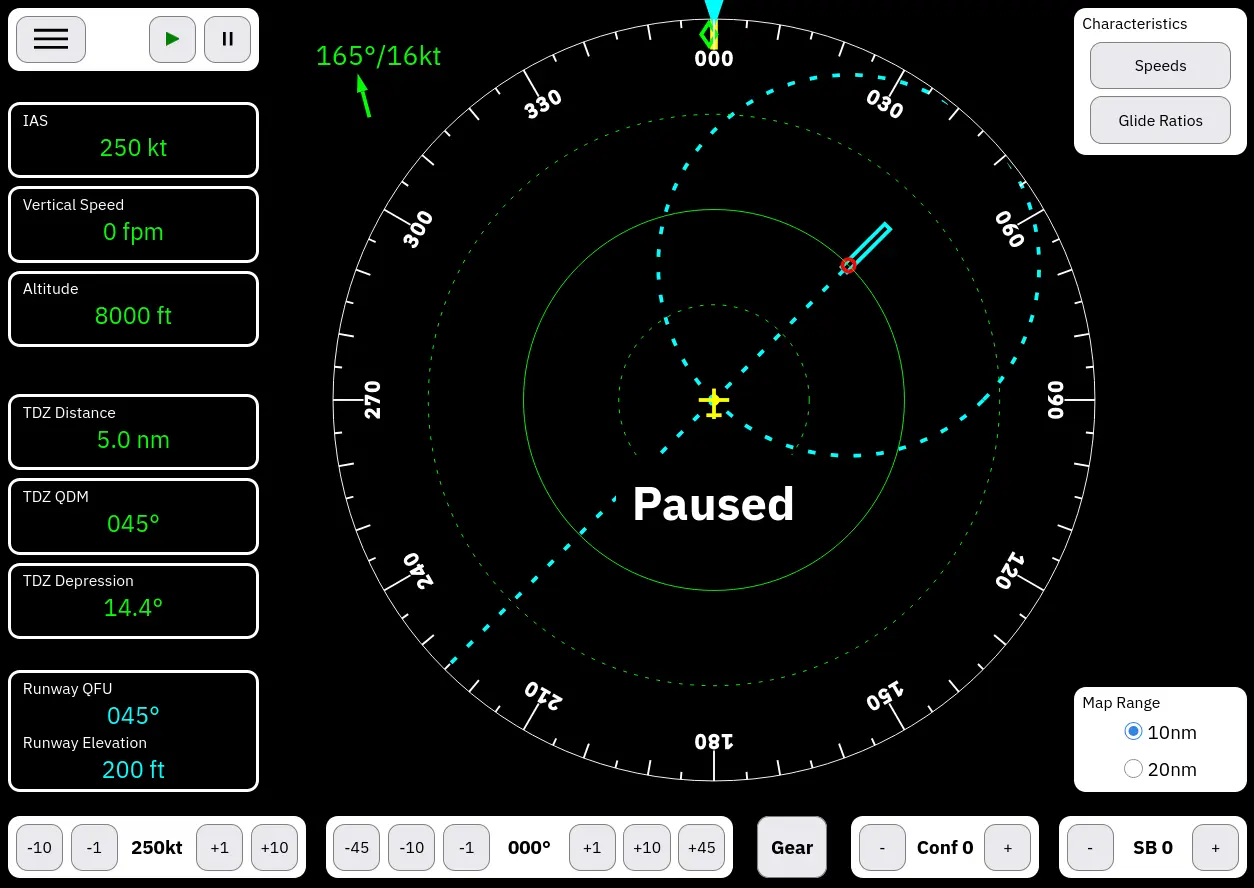Click the SB 0 label

(1153, 847)
